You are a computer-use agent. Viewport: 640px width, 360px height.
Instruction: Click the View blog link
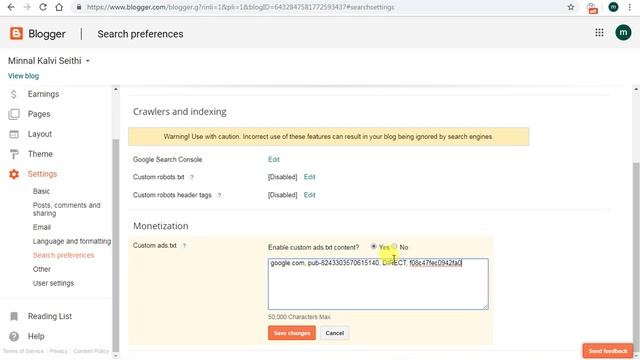coord(23,76)
